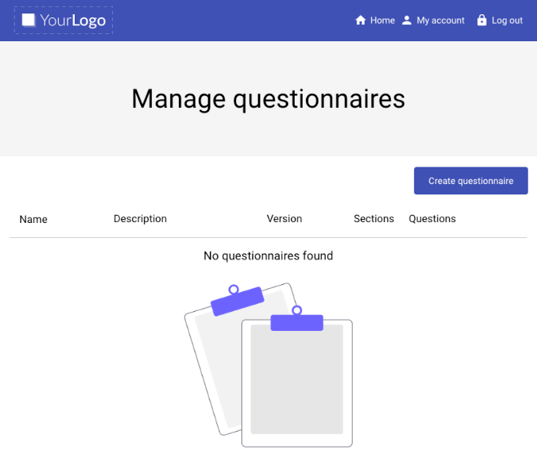Sort by the Name column header

tap(33, 219)
